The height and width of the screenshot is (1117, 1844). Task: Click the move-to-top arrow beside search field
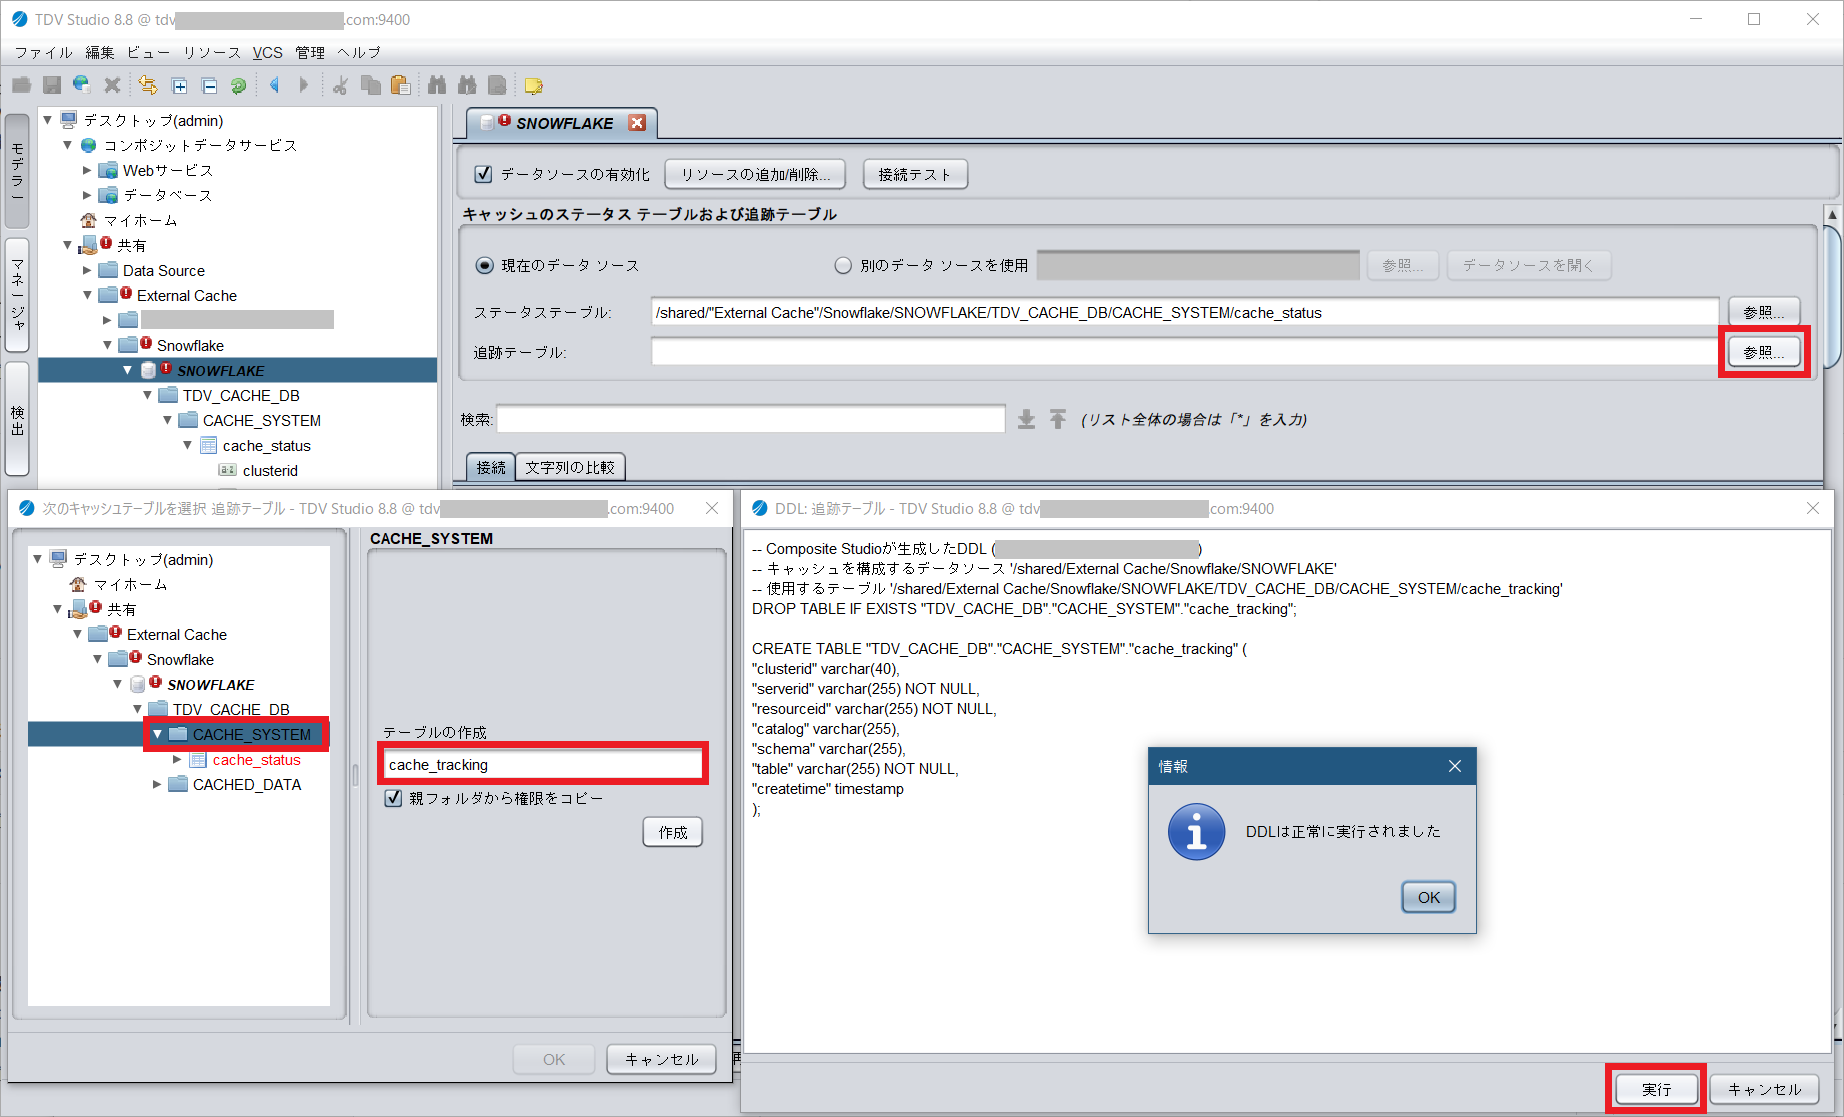pyautogui.click(x=1058, y=419)
